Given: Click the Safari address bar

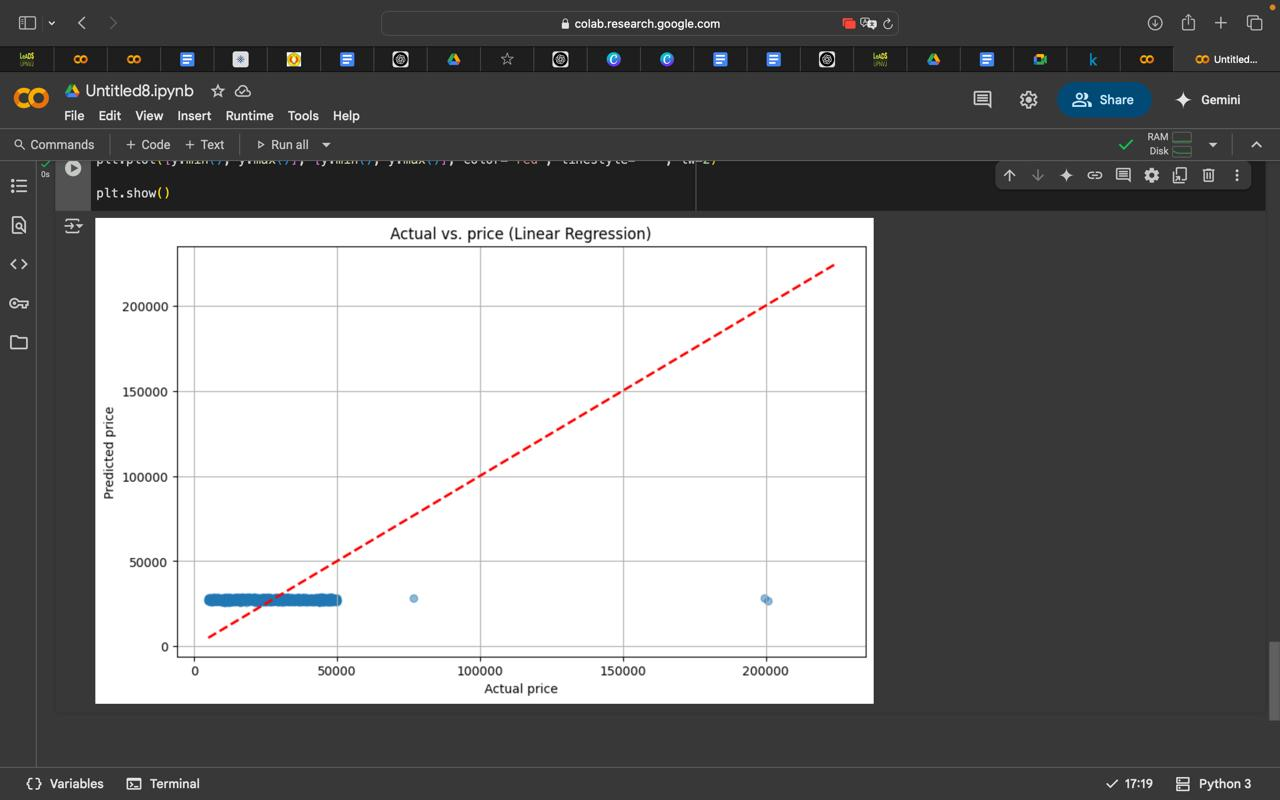Looking at the screenshot, I should pyautogui.click(x=640, y=23).
